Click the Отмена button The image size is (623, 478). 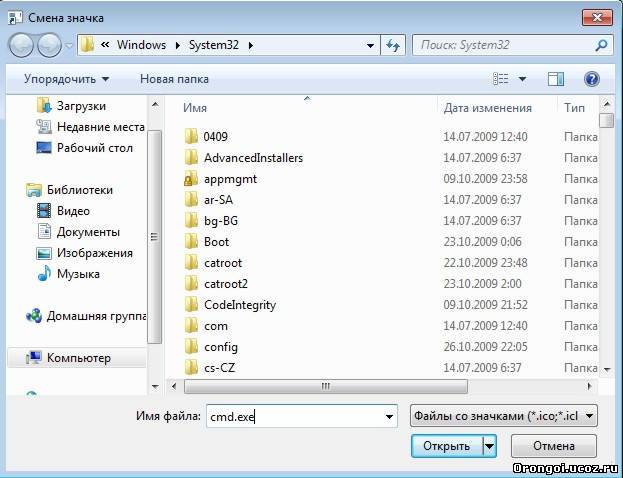coord(554,446)
